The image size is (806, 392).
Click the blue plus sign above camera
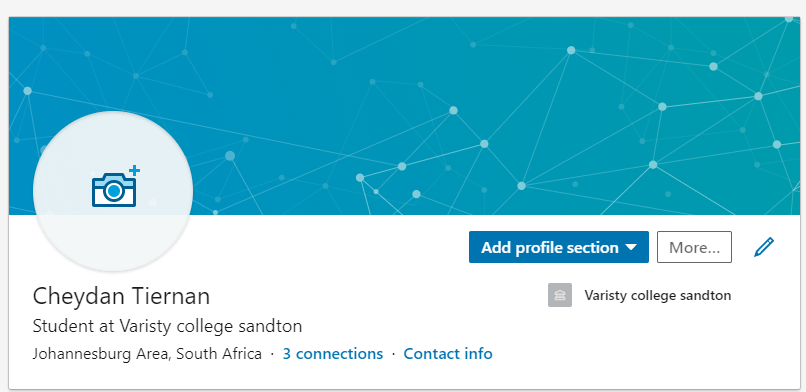[x=134, y=170]
